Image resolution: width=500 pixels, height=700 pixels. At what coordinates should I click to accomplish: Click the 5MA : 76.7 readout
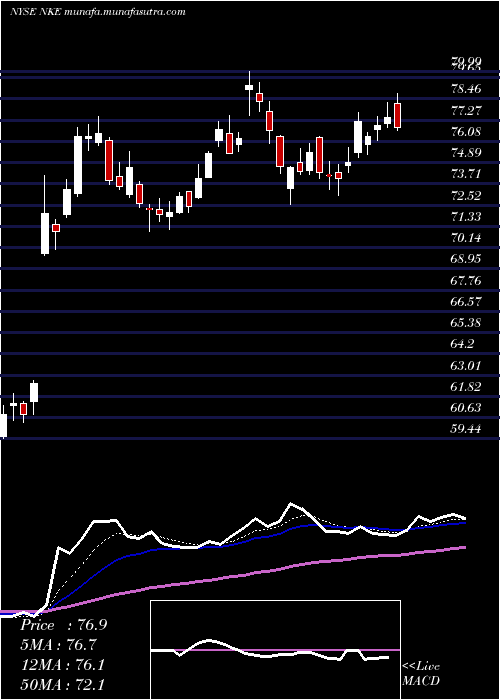point(58,645)
